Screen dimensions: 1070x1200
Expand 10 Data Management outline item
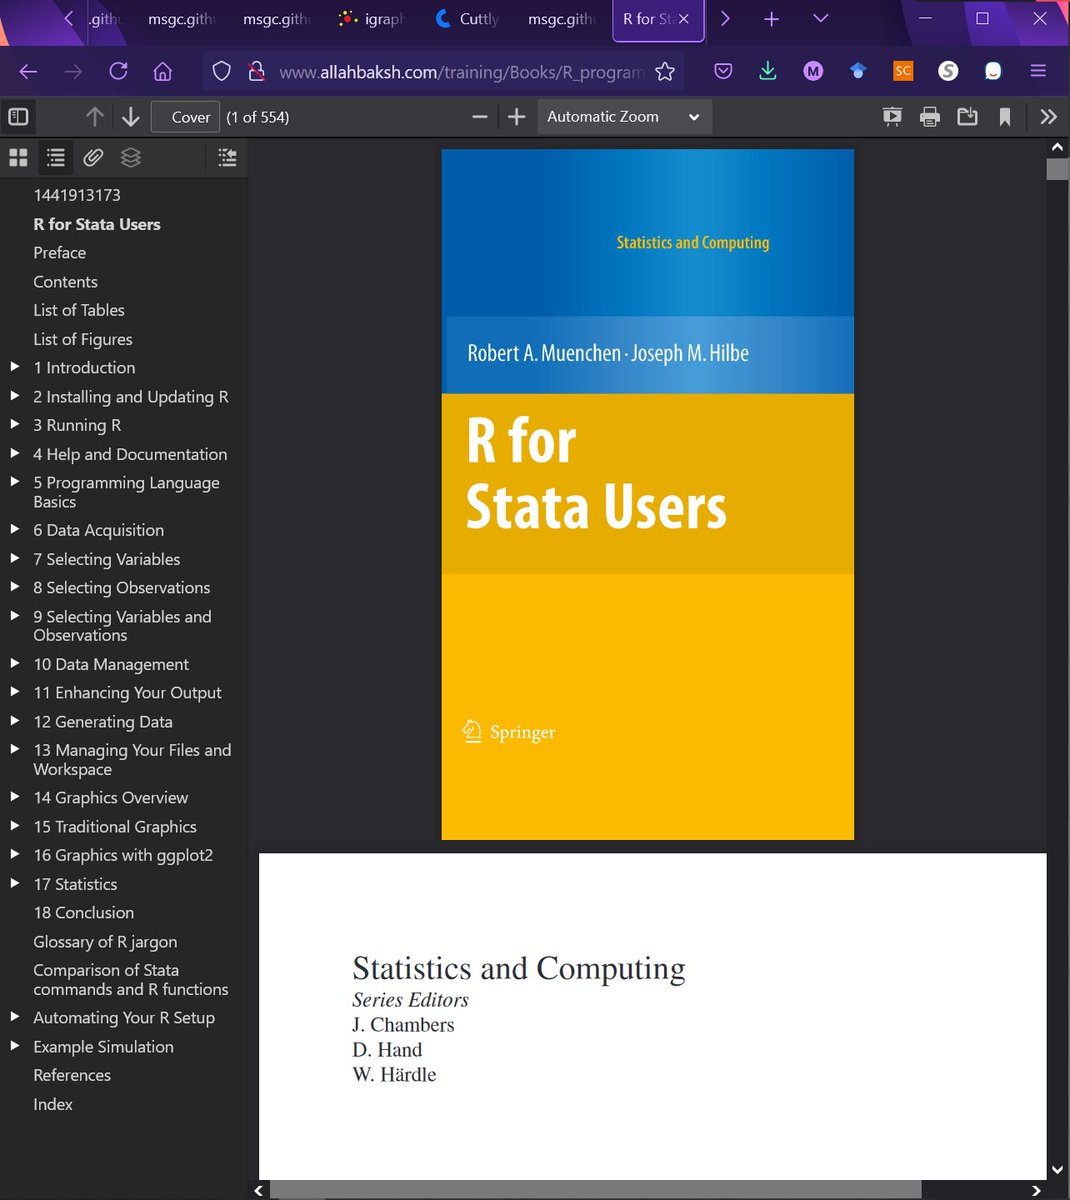(x=15, y=664)
